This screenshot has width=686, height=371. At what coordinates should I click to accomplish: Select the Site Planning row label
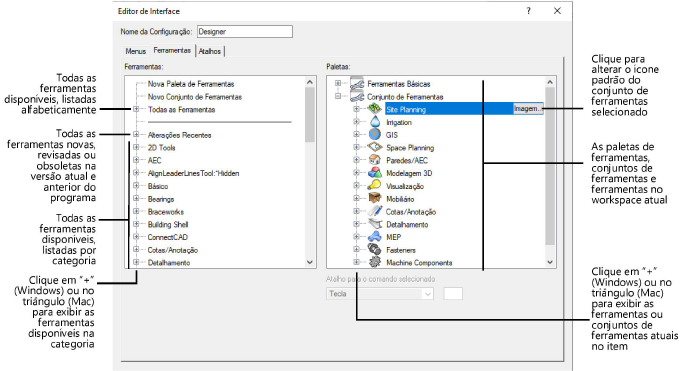406,109
